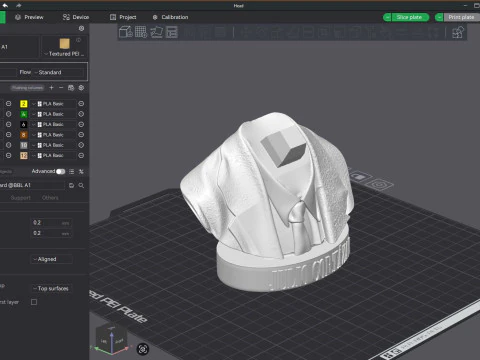
Task: Open PLA Basic dropdown for filament 10
Action: [53, 145]
